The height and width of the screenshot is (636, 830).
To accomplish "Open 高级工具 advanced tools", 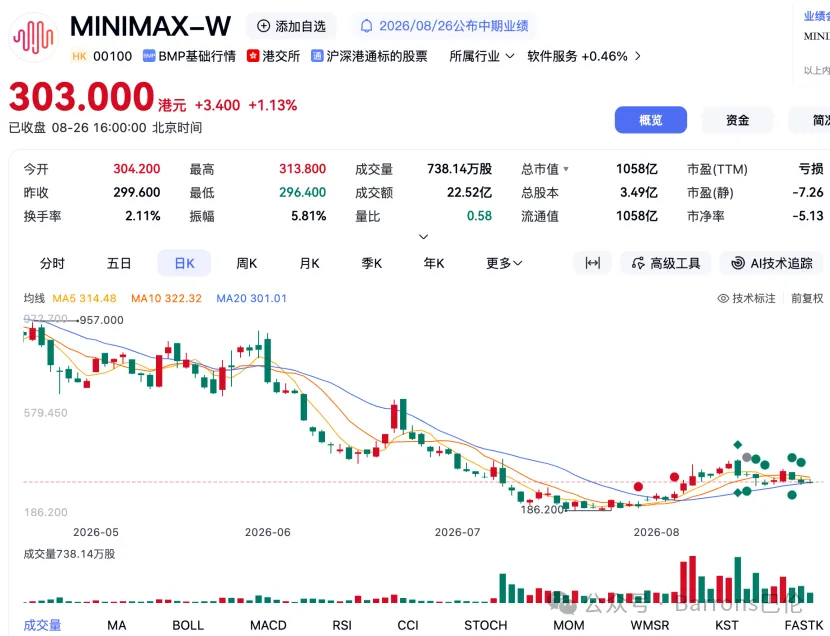I will 665,263.
